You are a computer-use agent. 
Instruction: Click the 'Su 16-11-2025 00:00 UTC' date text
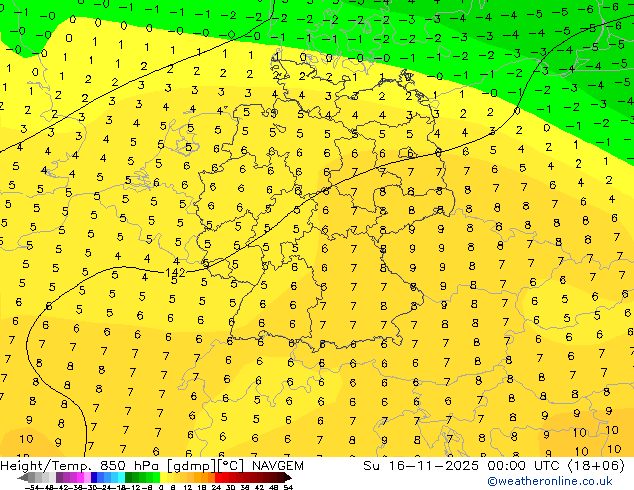pyautogui.click(x=463, y=466)
